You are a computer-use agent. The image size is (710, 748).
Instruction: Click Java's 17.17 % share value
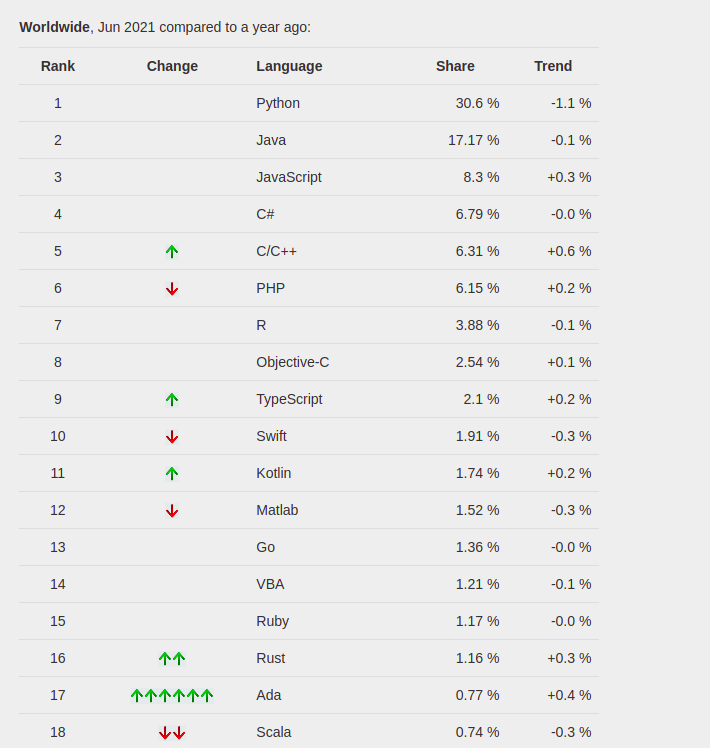coord(473,140)
